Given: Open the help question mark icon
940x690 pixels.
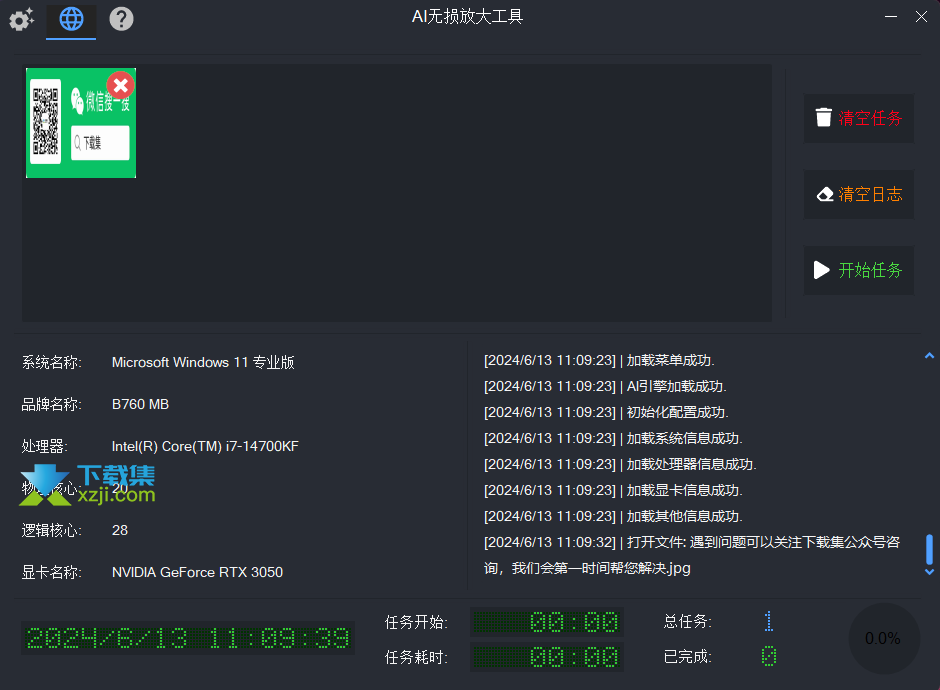Looking at the screenshot, I should coord(121,19).
